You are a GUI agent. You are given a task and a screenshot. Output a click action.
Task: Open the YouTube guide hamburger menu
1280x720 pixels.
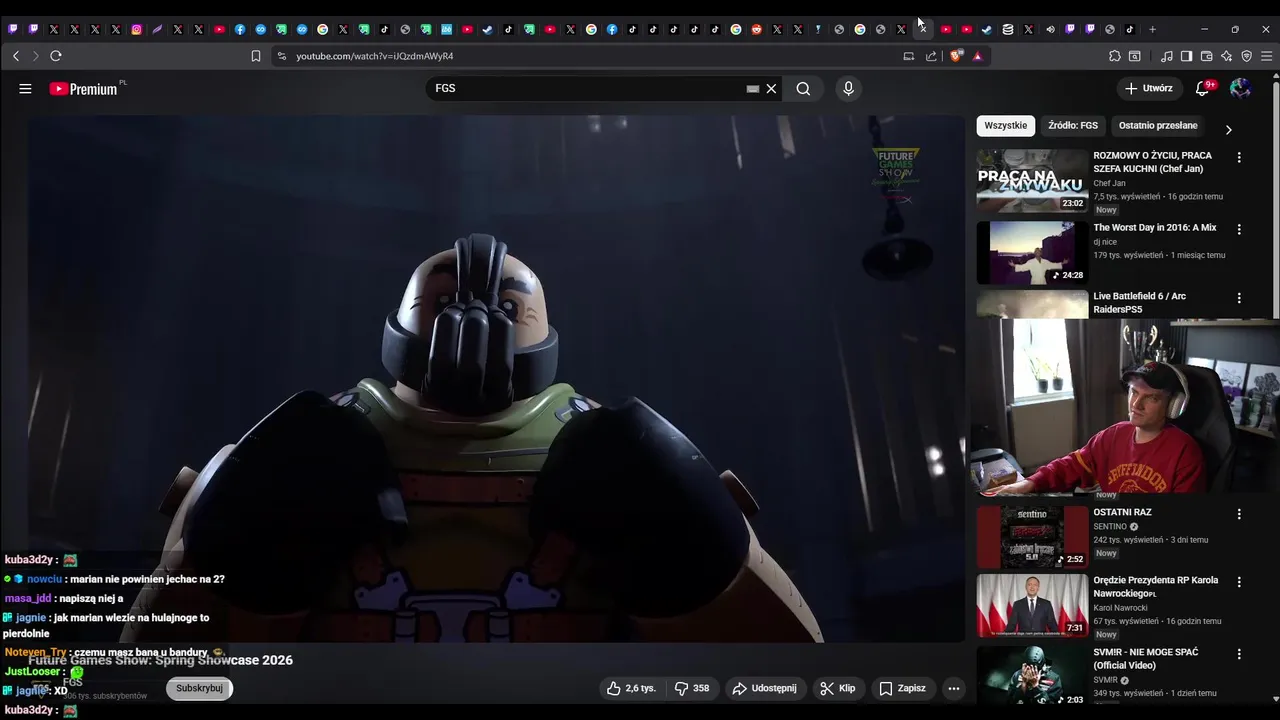point(25,88)
